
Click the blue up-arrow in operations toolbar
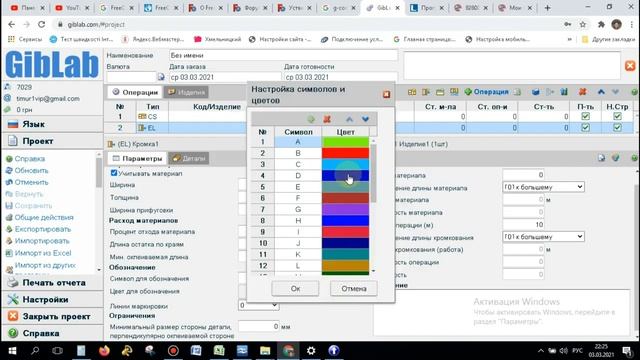(x=601, y=92)
